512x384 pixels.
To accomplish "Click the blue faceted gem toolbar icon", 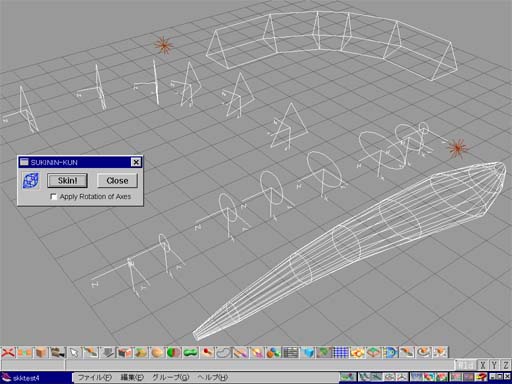I will (307, 352).
